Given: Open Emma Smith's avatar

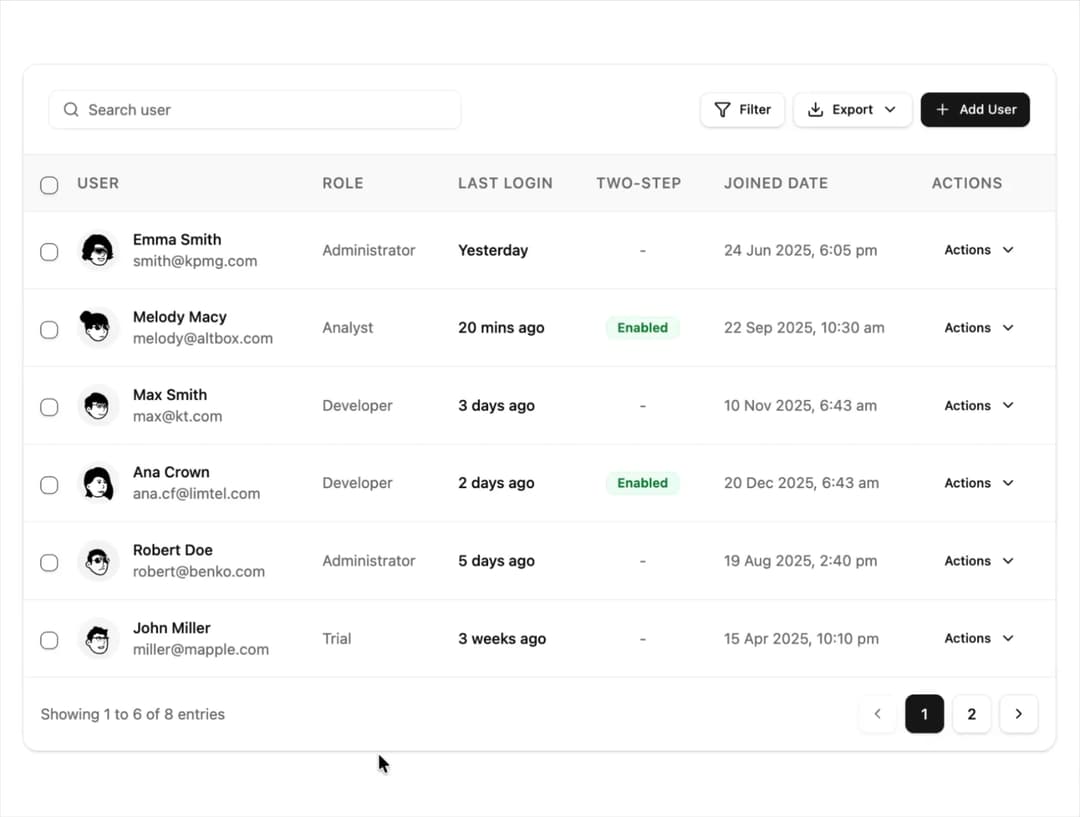Looking at the screenshot, I should (97, 250).
